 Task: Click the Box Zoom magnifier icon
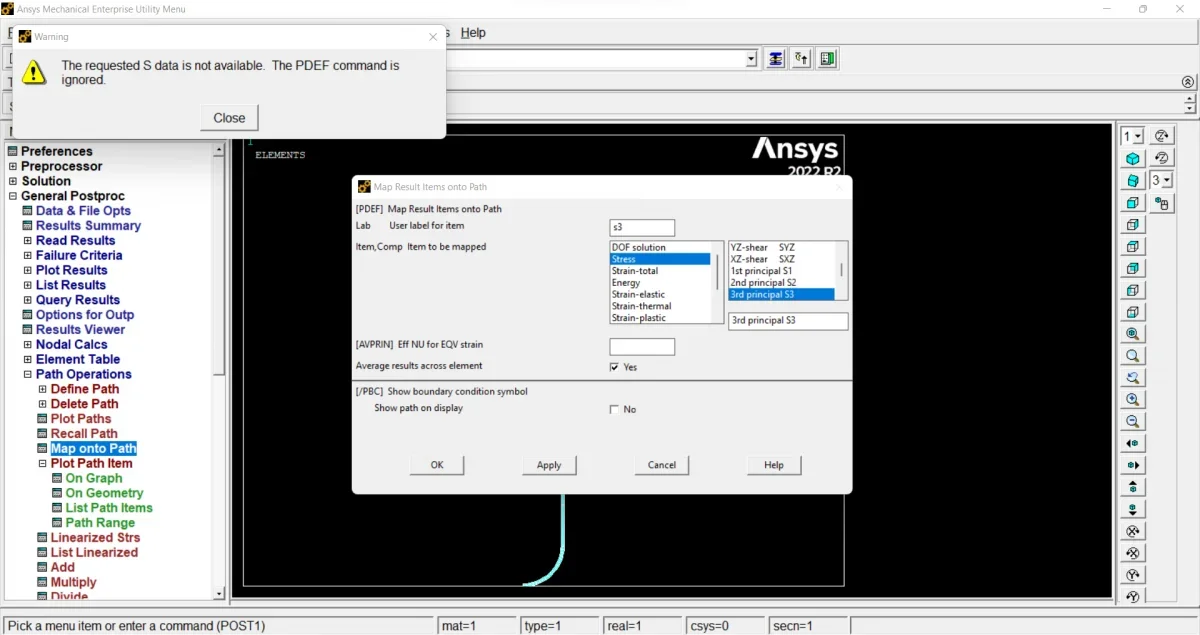[1132, 356]
